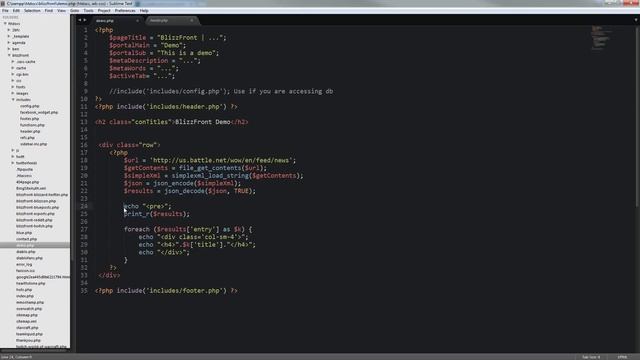Expand the css folder
Image resolution: width=640 pixels, height=360 pixels.
pyautogui.click(x=13, y=81)
